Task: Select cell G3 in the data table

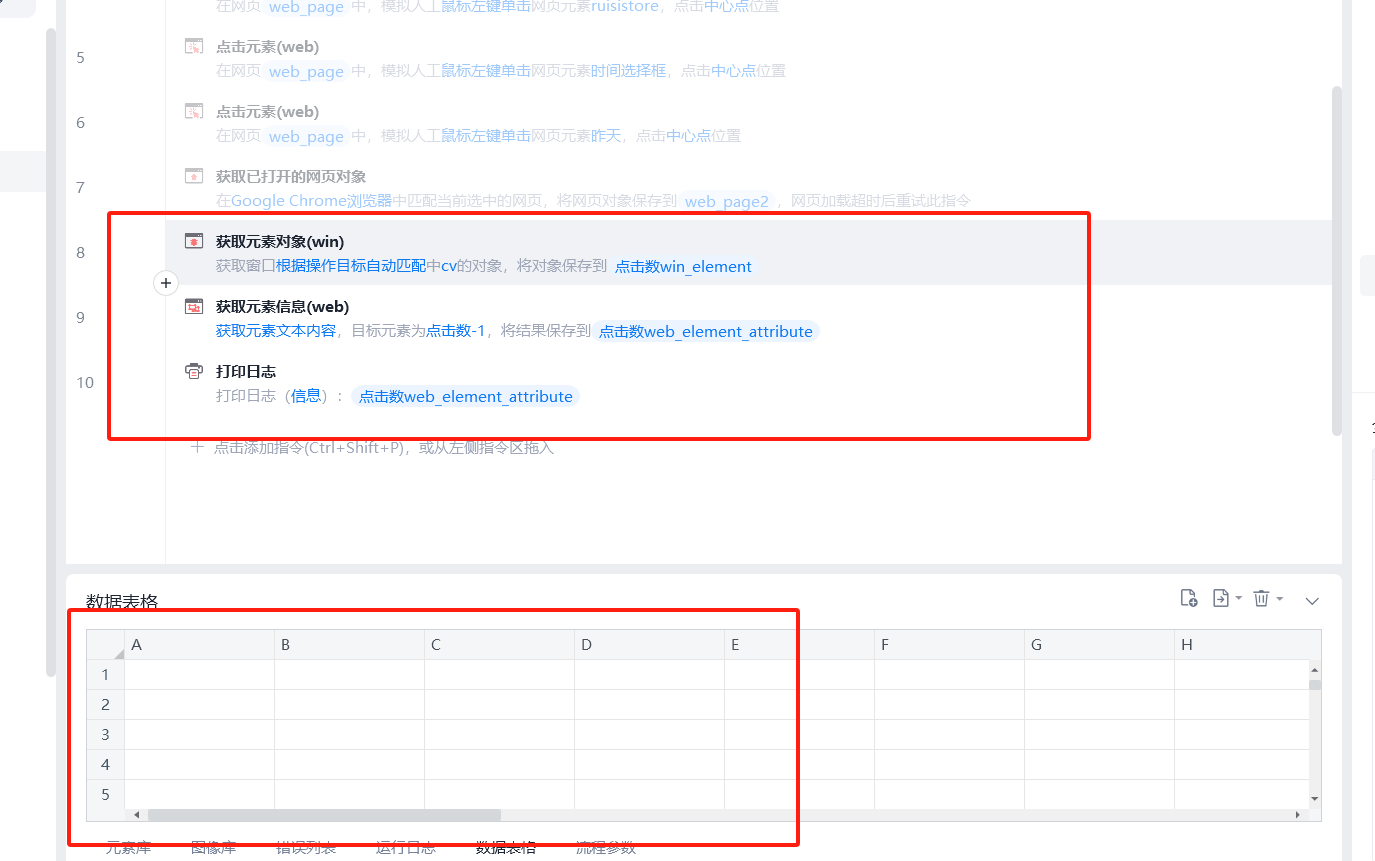Action: click(x=1100, y=735)
